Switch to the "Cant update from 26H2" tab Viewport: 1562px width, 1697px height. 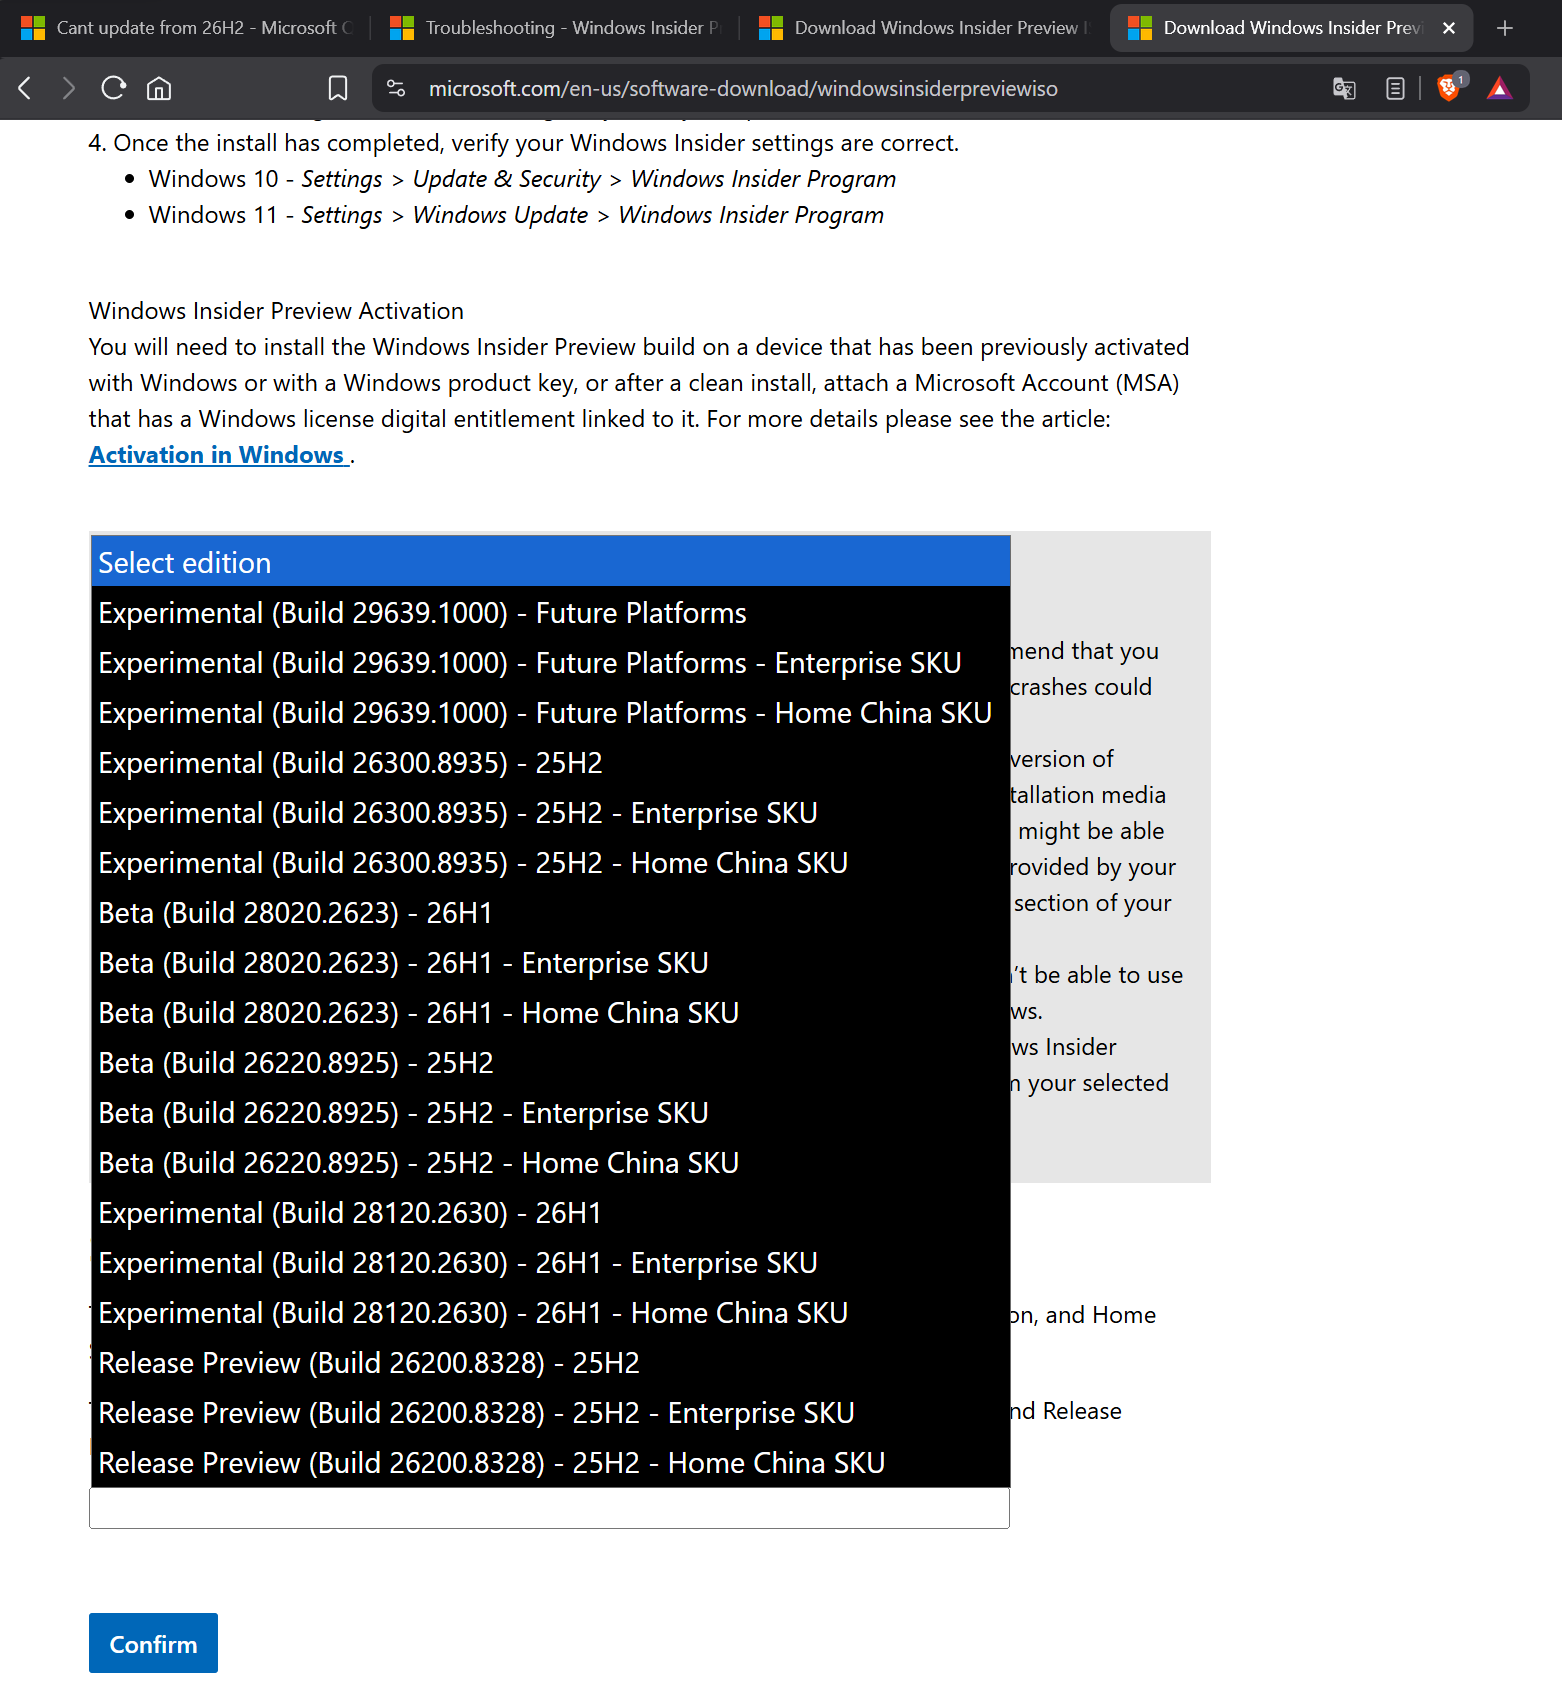click(187, 28)
